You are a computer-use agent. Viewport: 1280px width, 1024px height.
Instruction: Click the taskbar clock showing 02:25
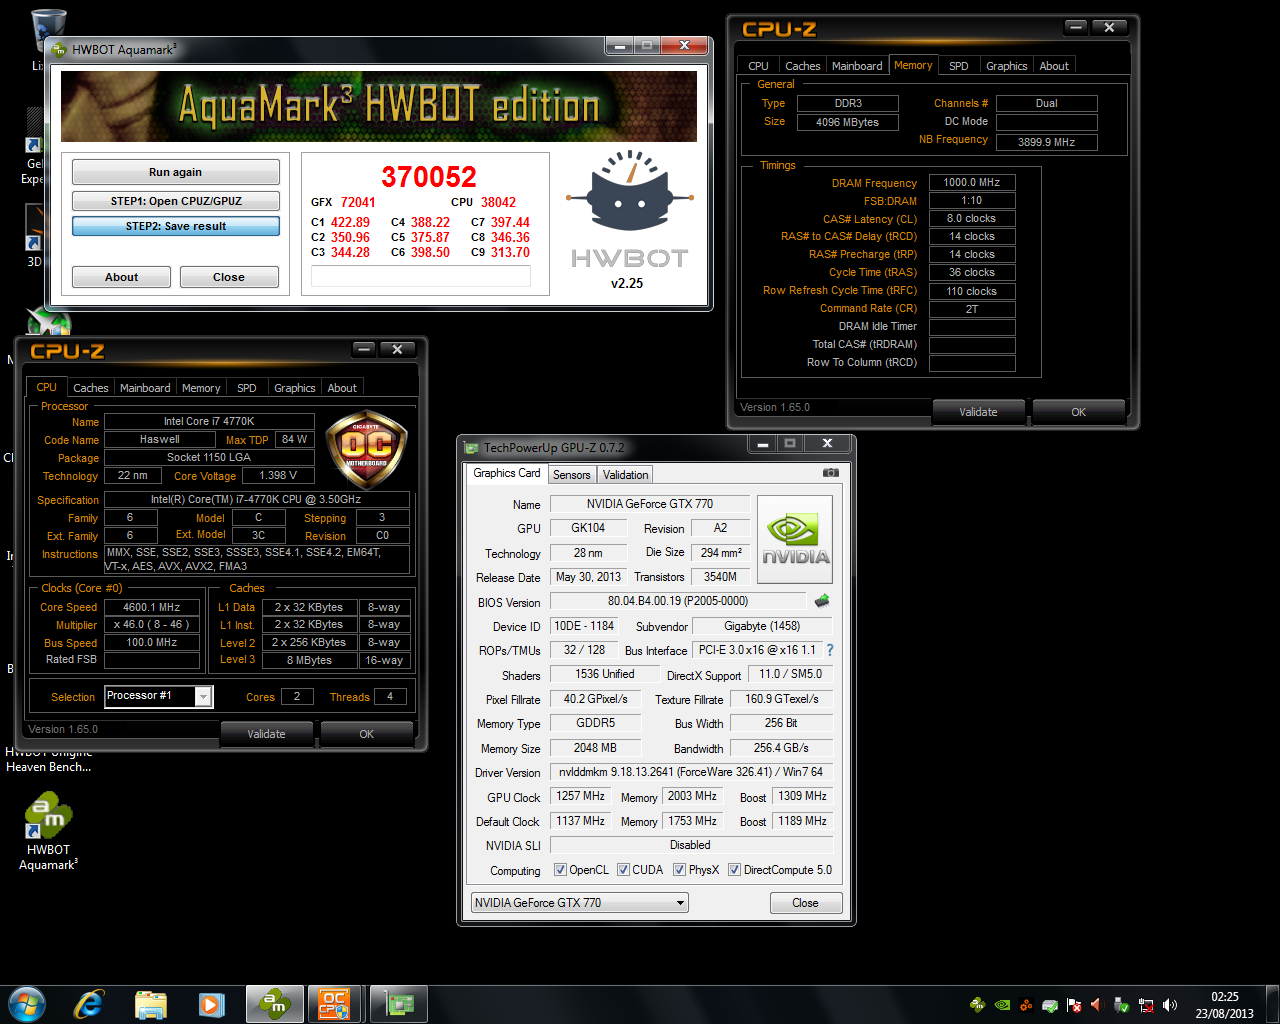coord(1225,1005)
